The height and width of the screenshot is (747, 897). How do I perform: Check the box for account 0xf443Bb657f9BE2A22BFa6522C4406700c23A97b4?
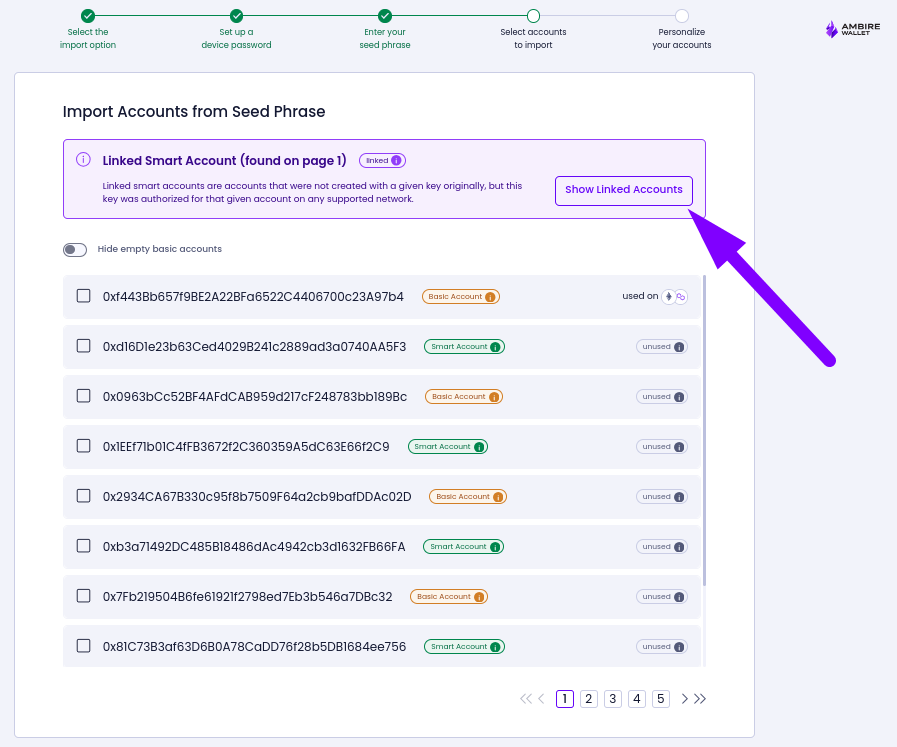coord(84,296)
